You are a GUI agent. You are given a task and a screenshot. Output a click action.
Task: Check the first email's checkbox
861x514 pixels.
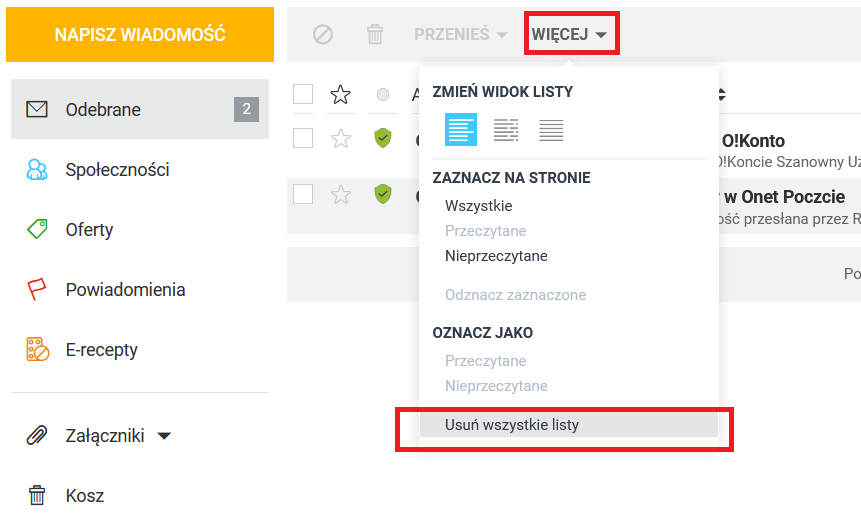click(303, 139)
